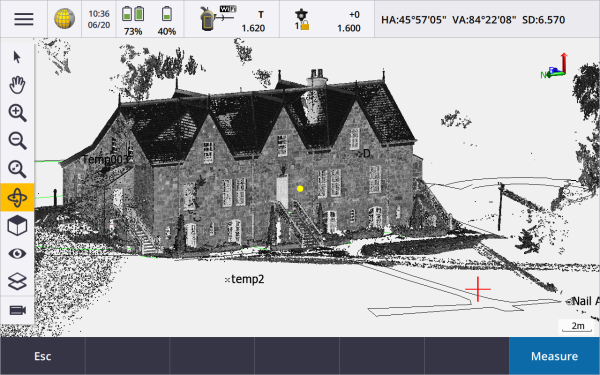
Task: Toggle the Orbit tool
Action: [17, 197]
